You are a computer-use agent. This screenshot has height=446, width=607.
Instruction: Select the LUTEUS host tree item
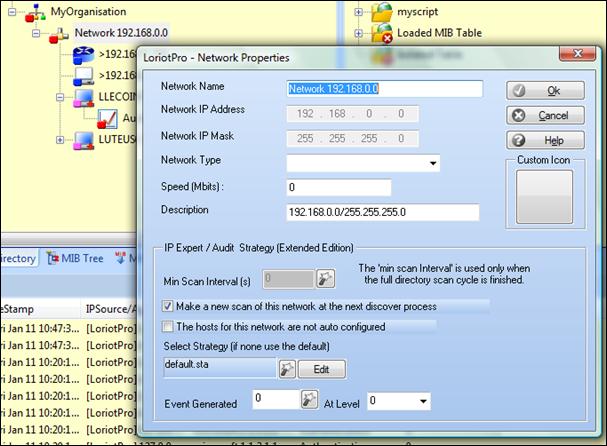click(117, 139)
